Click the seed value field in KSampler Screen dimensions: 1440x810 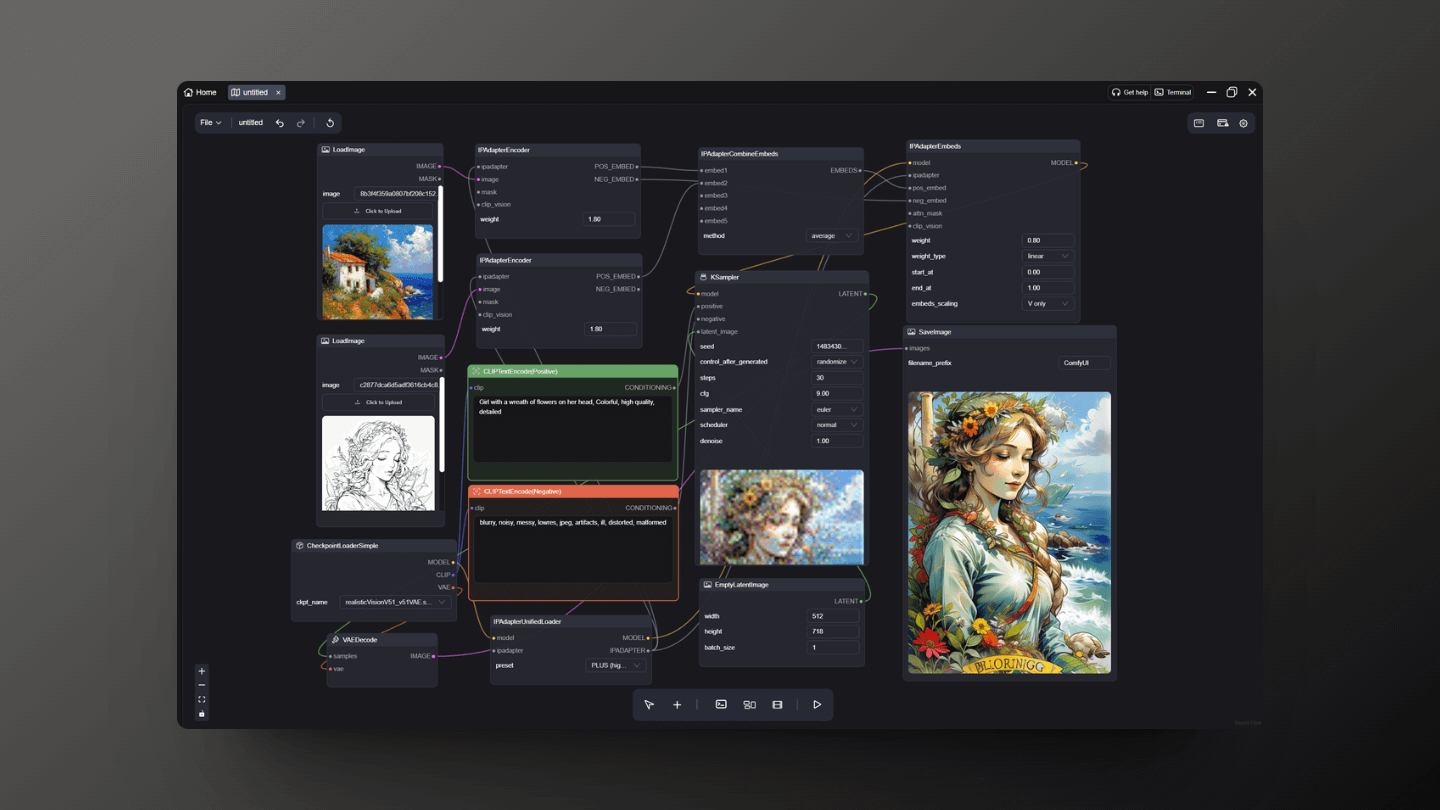pyautogui.click(x=836, y=346)
